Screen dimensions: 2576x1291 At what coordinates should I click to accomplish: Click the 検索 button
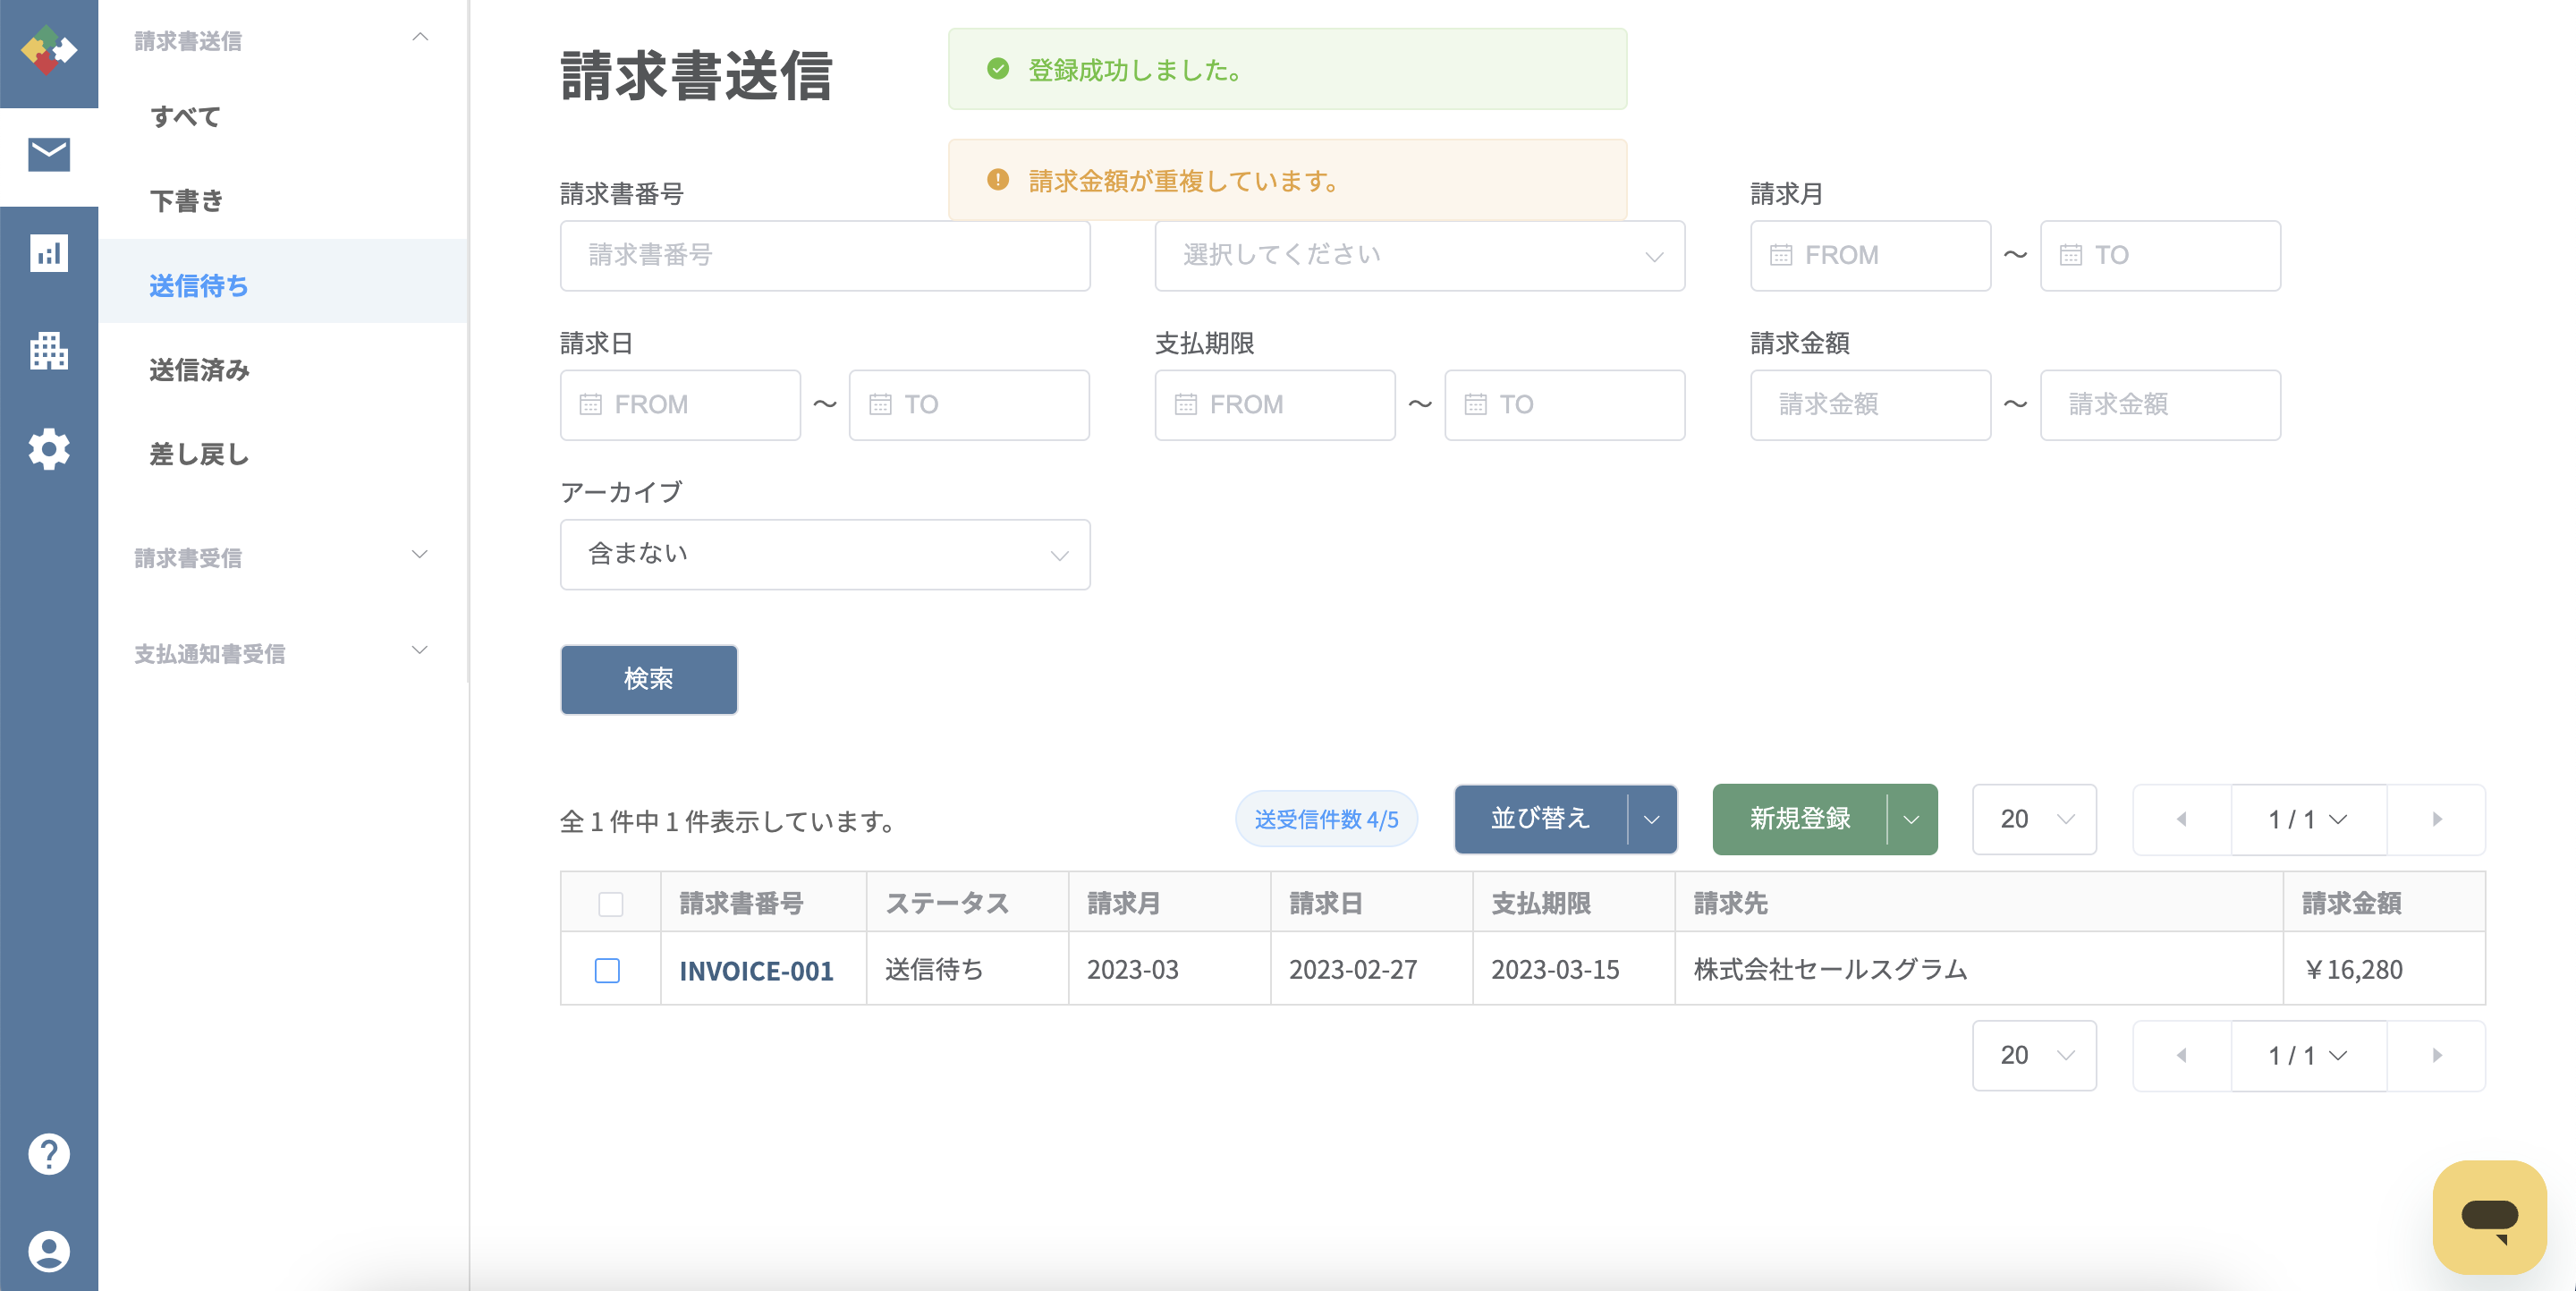[x=649, y=679]
